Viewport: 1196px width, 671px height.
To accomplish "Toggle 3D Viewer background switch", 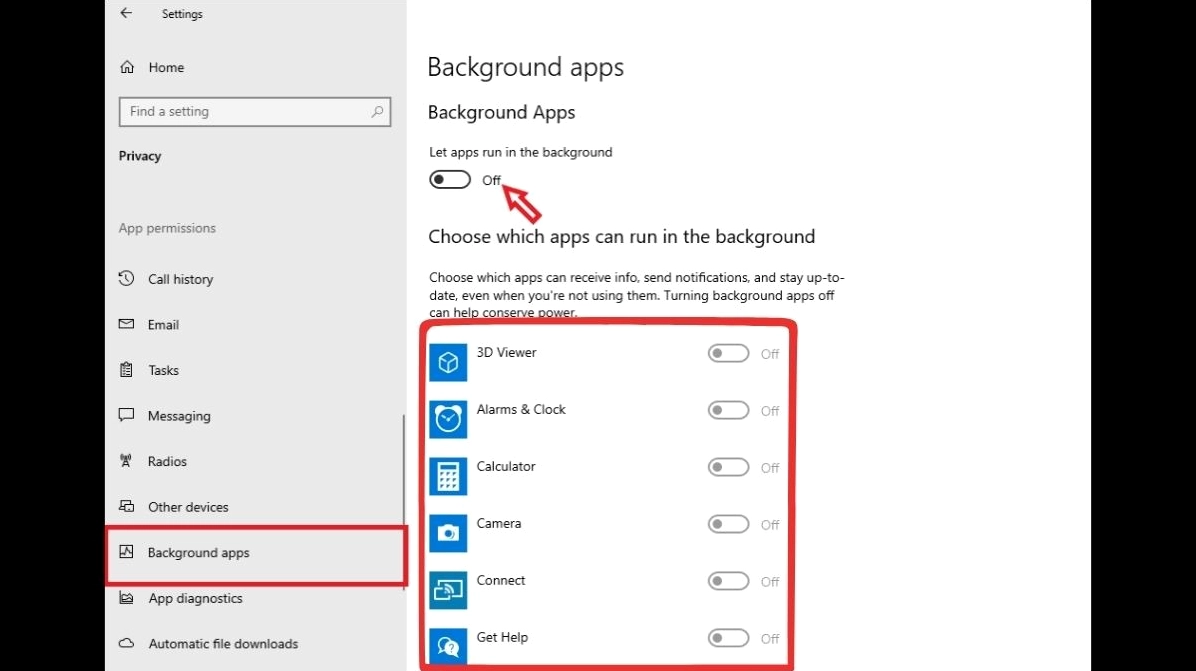I will [728, 354].
